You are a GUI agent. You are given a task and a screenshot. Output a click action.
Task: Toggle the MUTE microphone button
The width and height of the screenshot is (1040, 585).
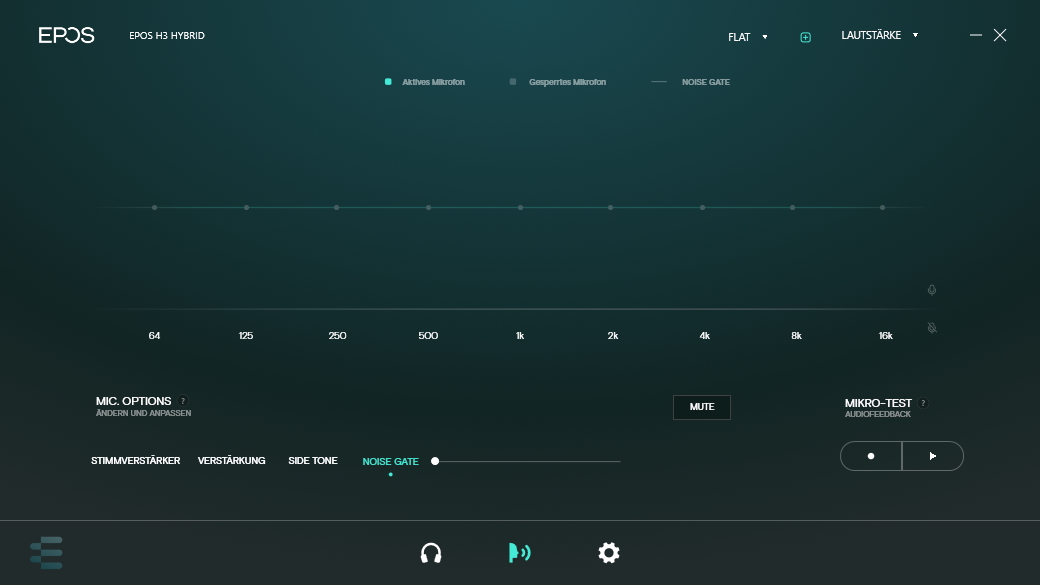(x=701, y=407)
